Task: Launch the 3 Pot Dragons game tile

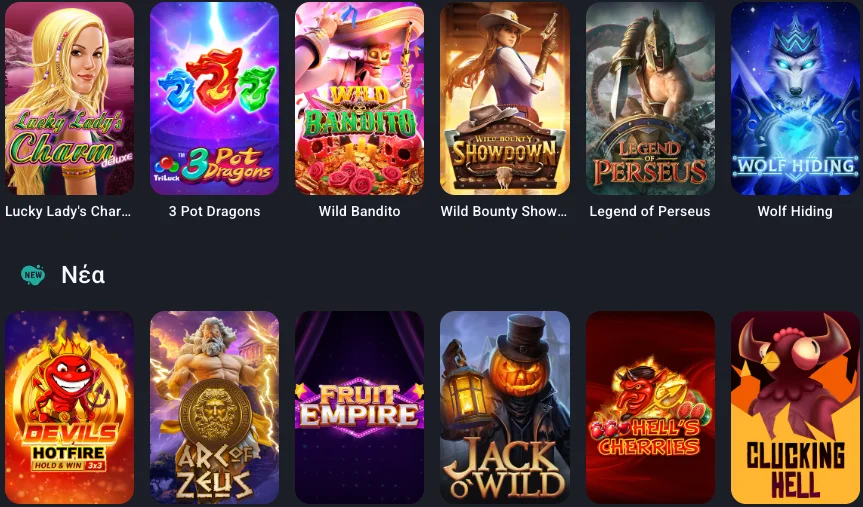Action: click(x=215, y=98)
